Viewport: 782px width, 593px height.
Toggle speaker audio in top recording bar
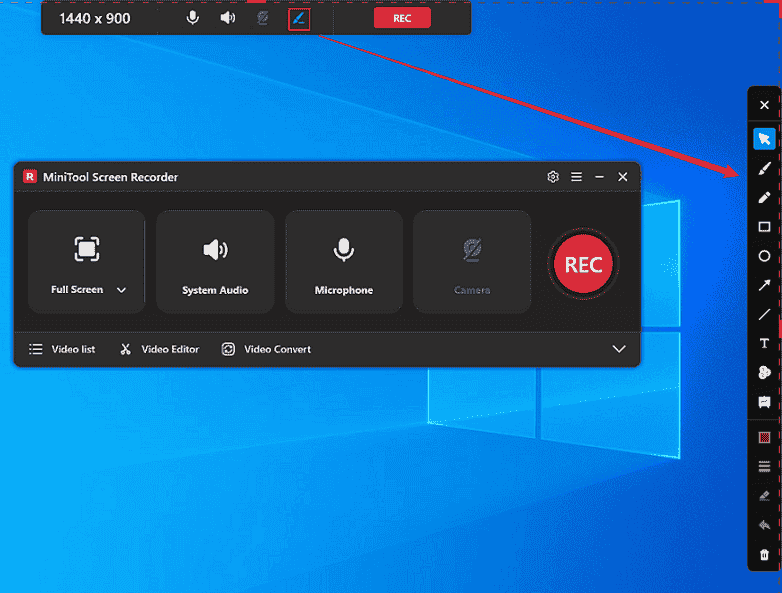(x=228, y=18)
